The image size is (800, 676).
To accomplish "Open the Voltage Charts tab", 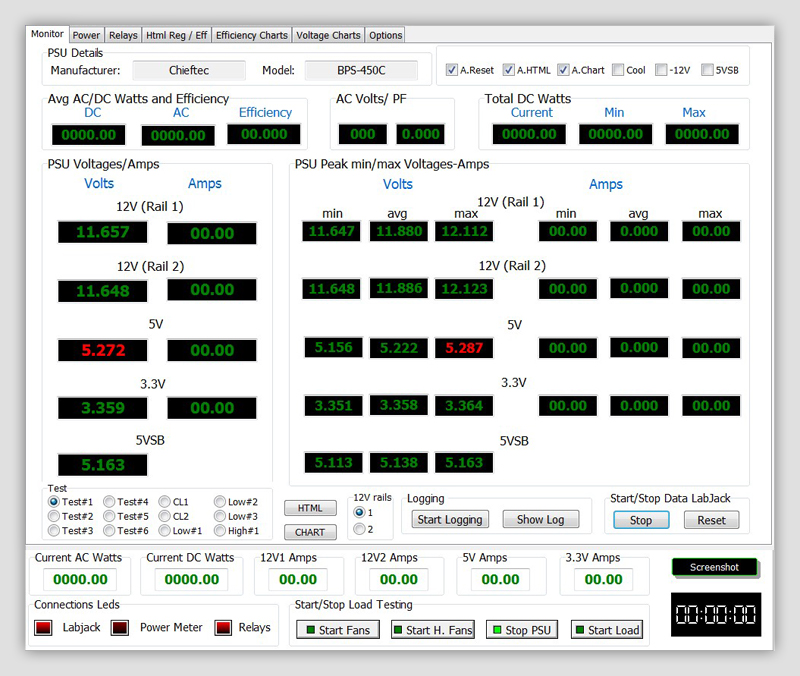I will (328, 35).
